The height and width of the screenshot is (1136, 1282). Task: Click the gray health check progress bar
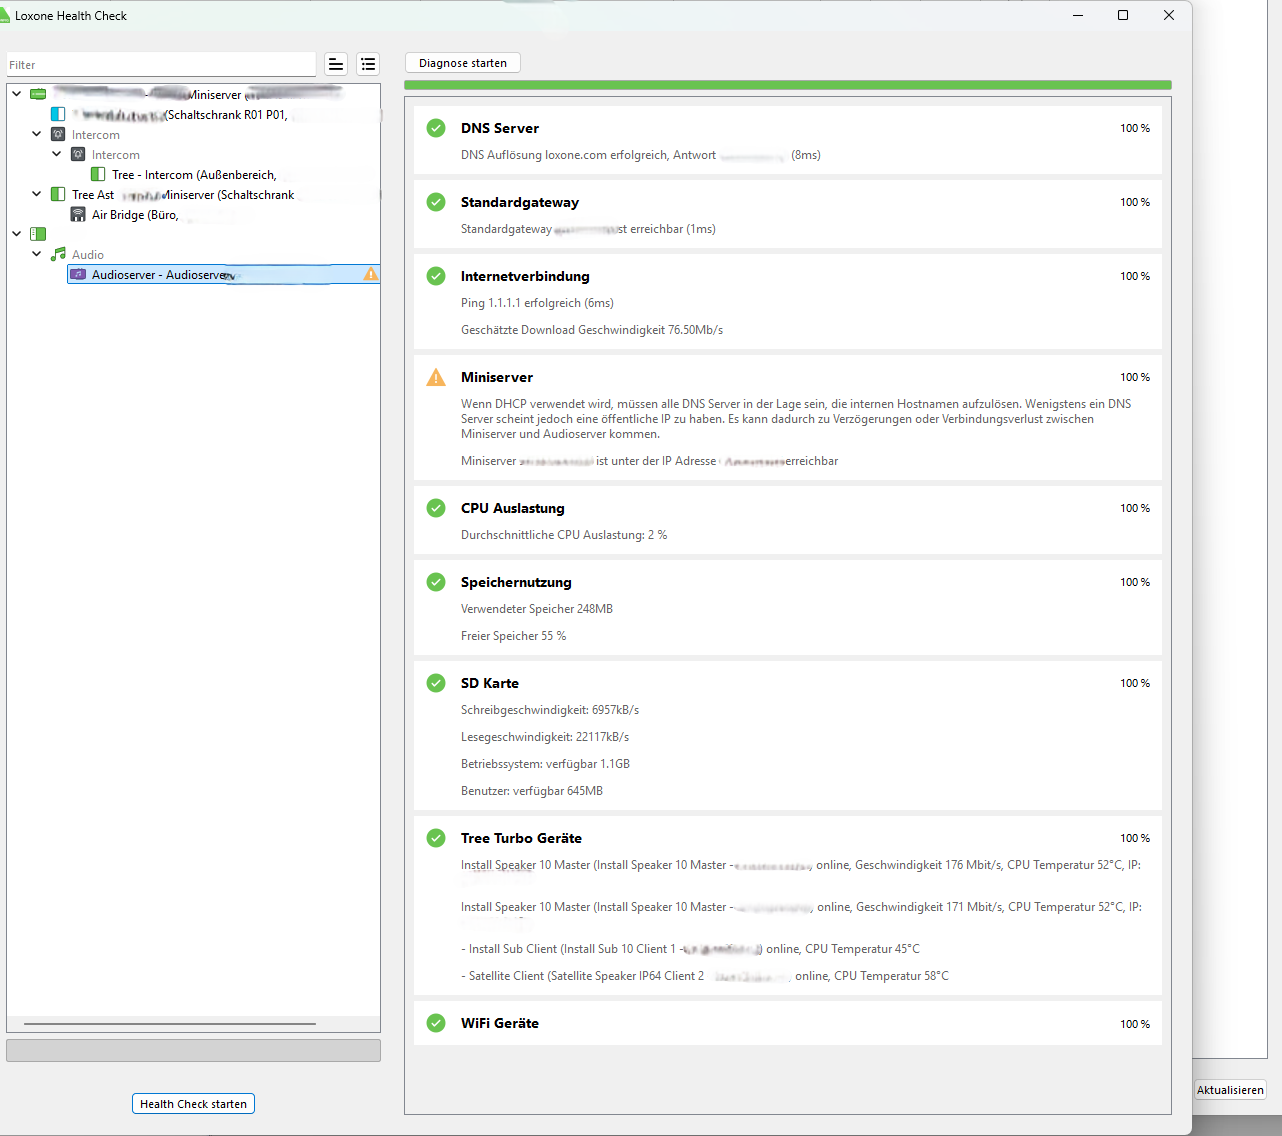click(x=193, y=1050)
